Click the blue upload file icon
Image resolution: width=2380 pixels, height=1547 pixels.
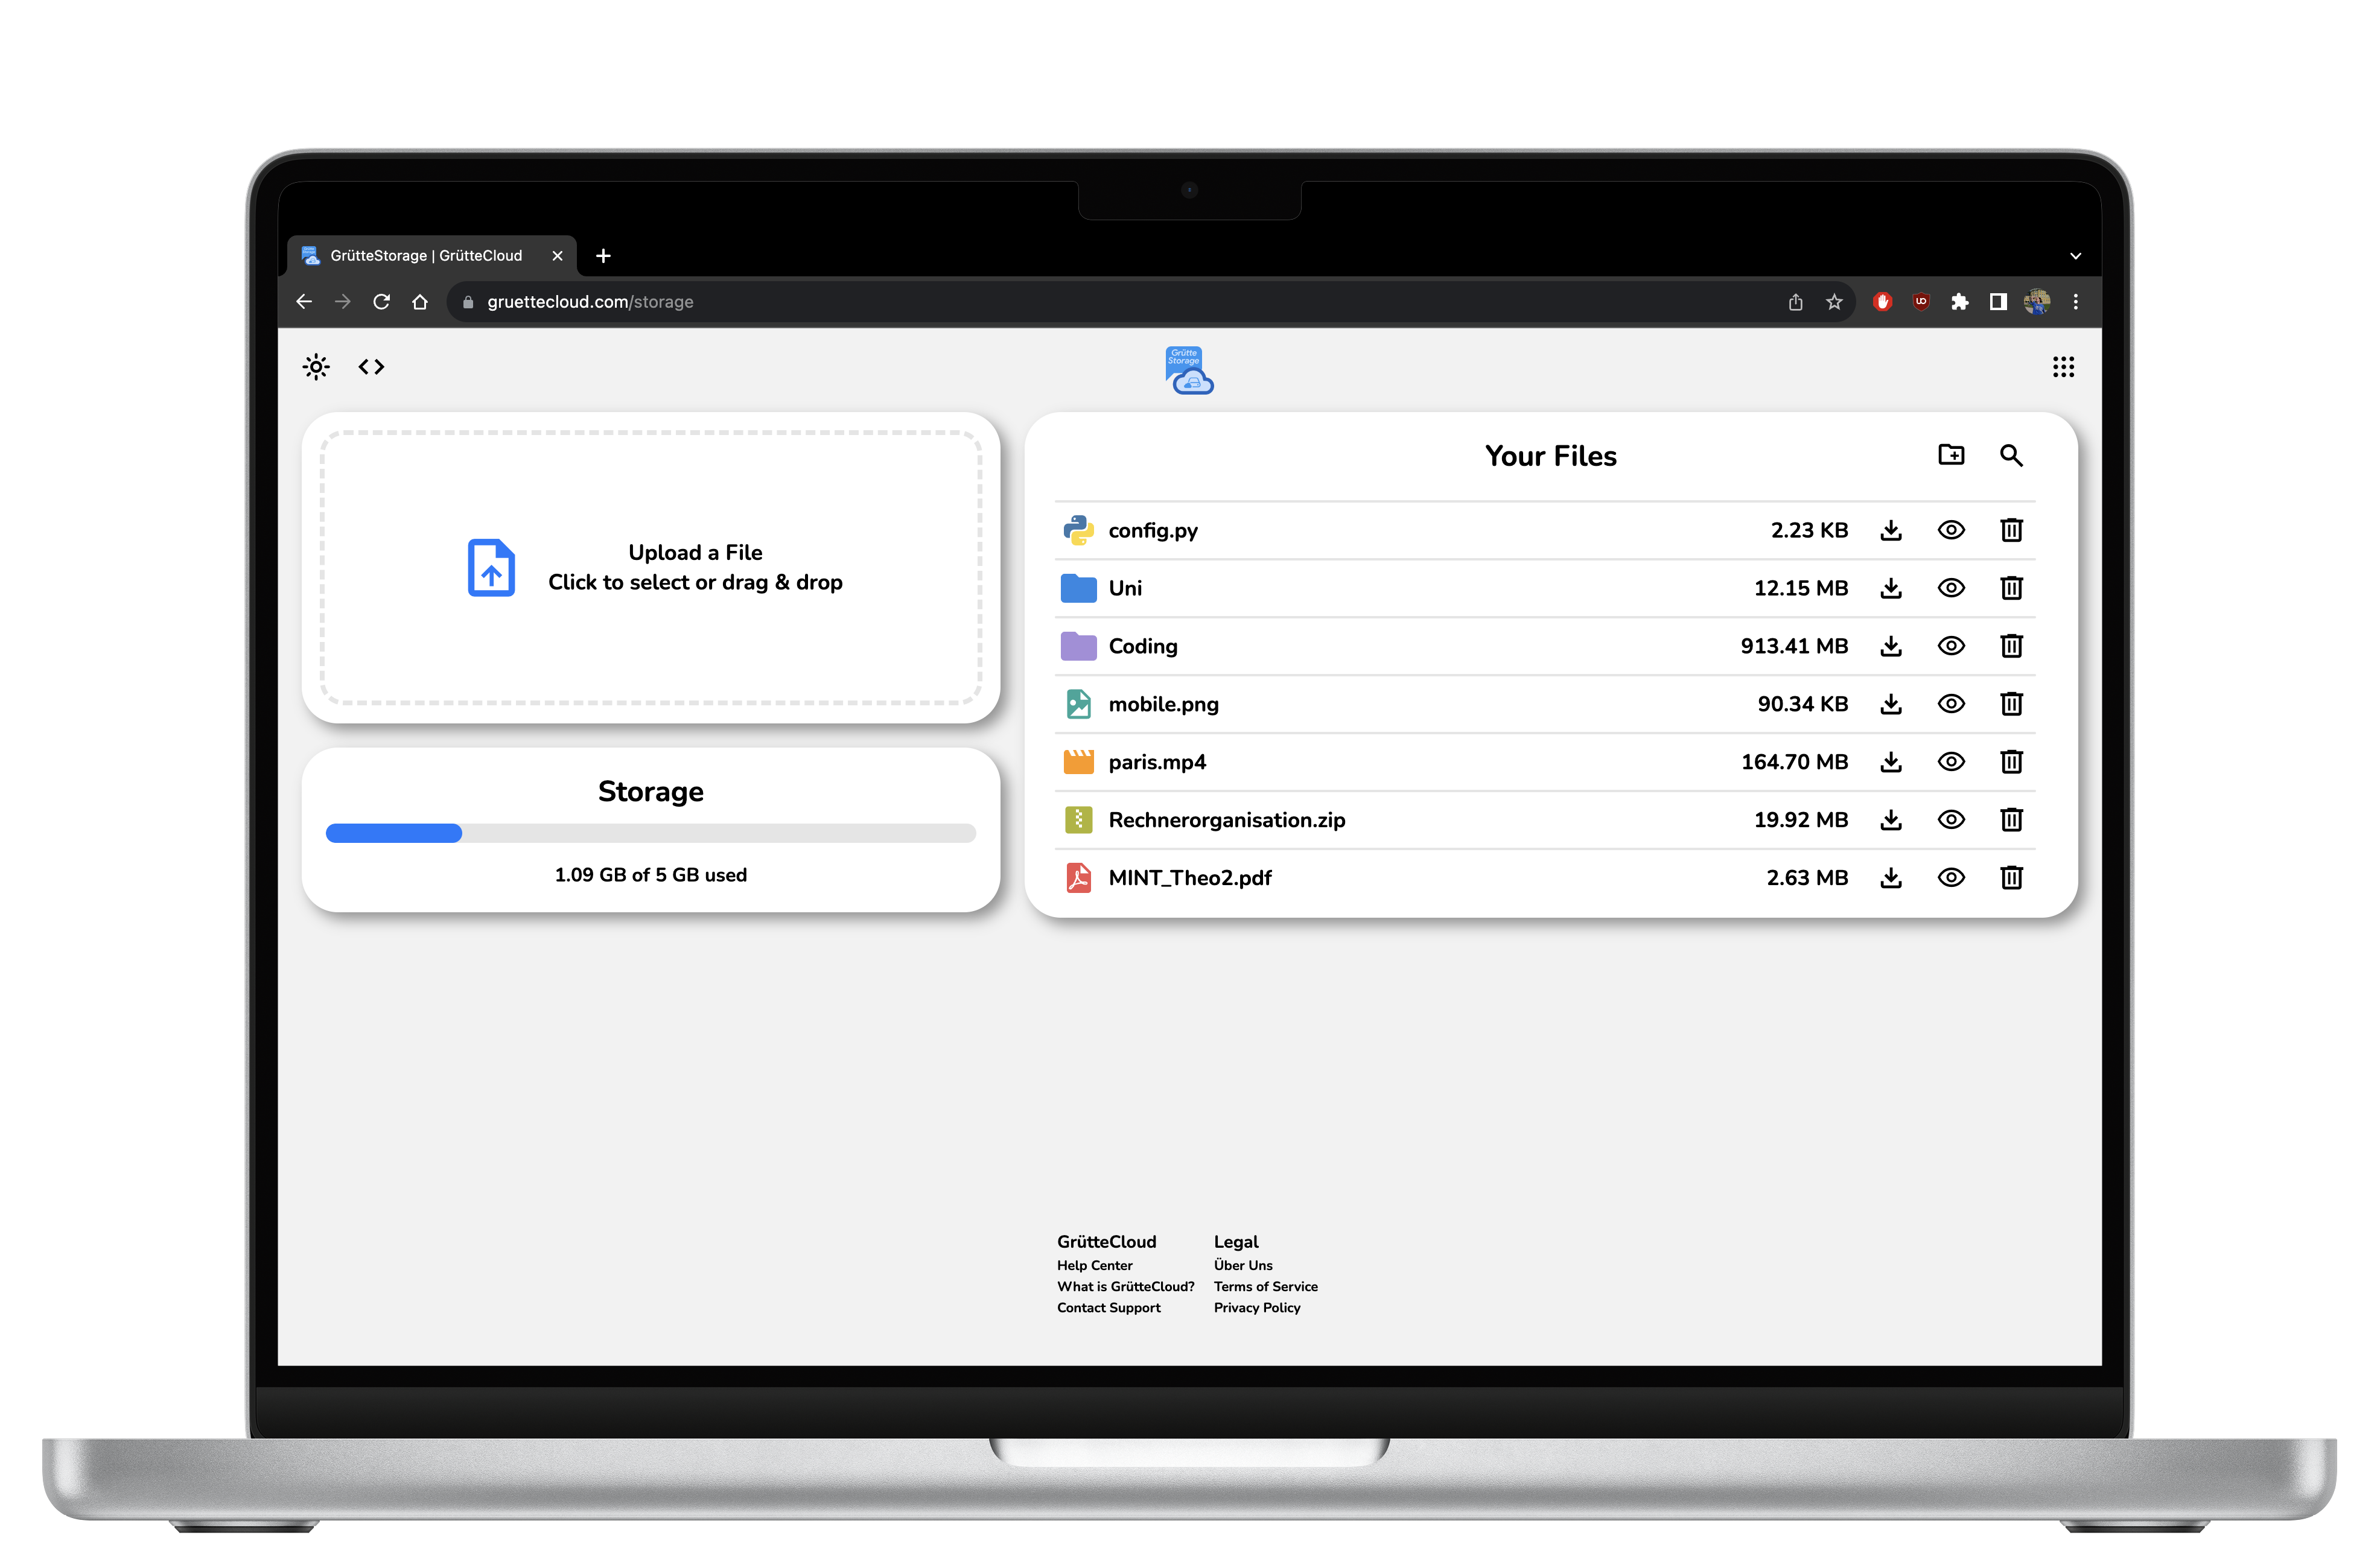[x=491, y=568]
